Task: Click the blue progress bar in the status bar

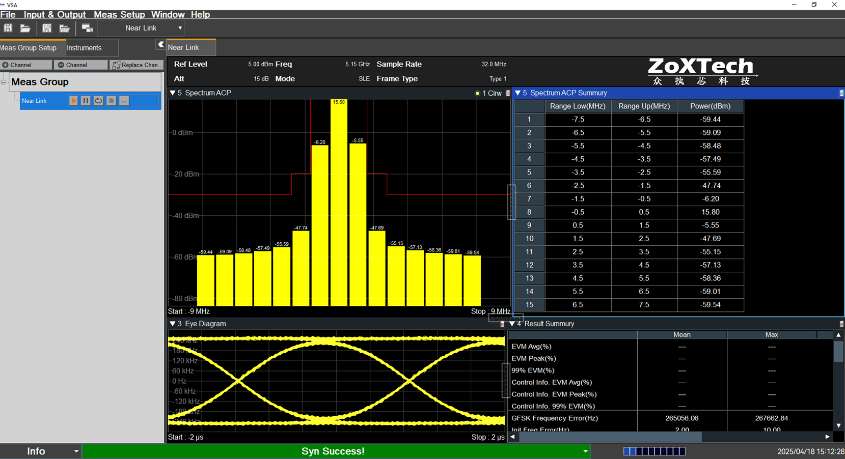Action: [654, 451]
